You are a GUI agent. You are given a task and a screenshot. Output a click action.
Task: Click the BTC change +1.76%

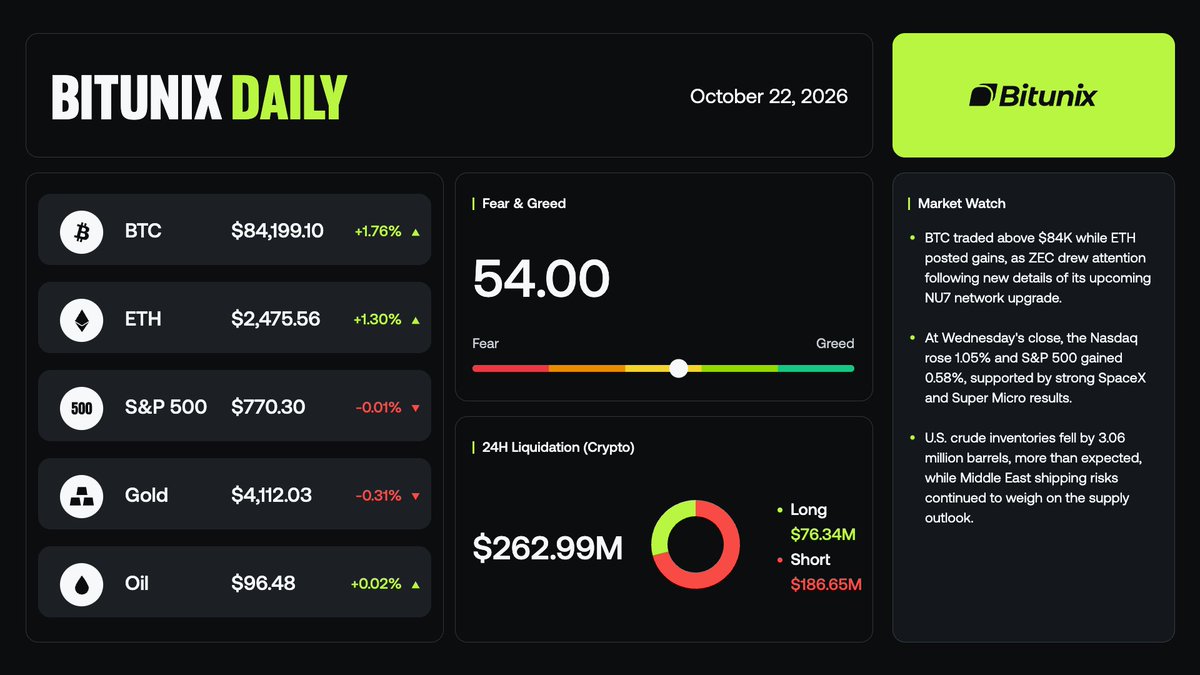point(377,231)
